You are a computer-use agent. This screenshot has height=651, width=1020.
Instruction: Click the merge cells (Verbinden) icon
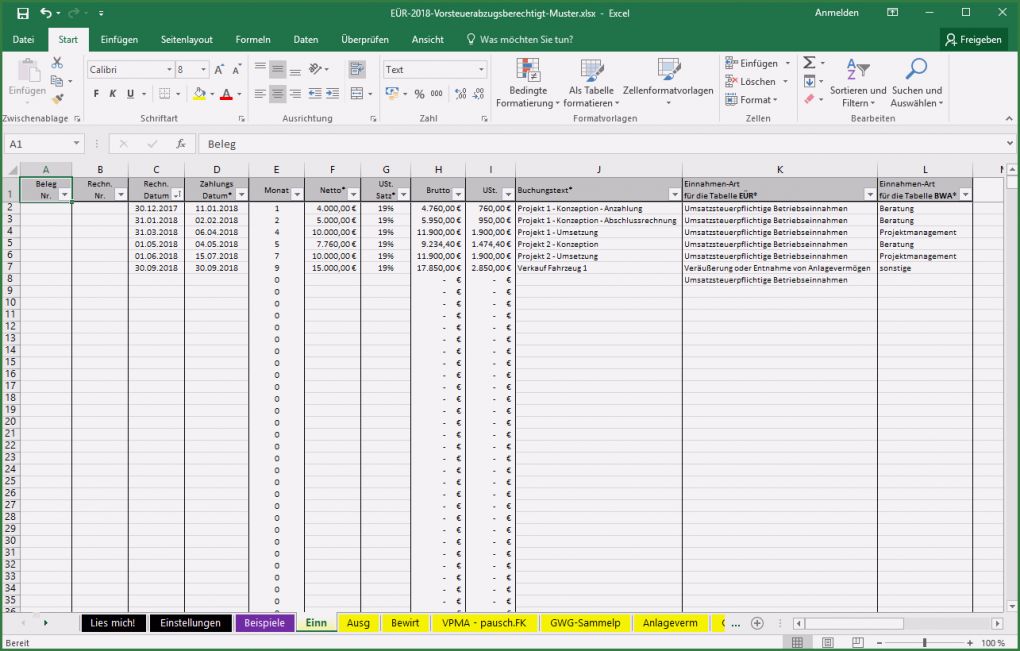[358, 93]
